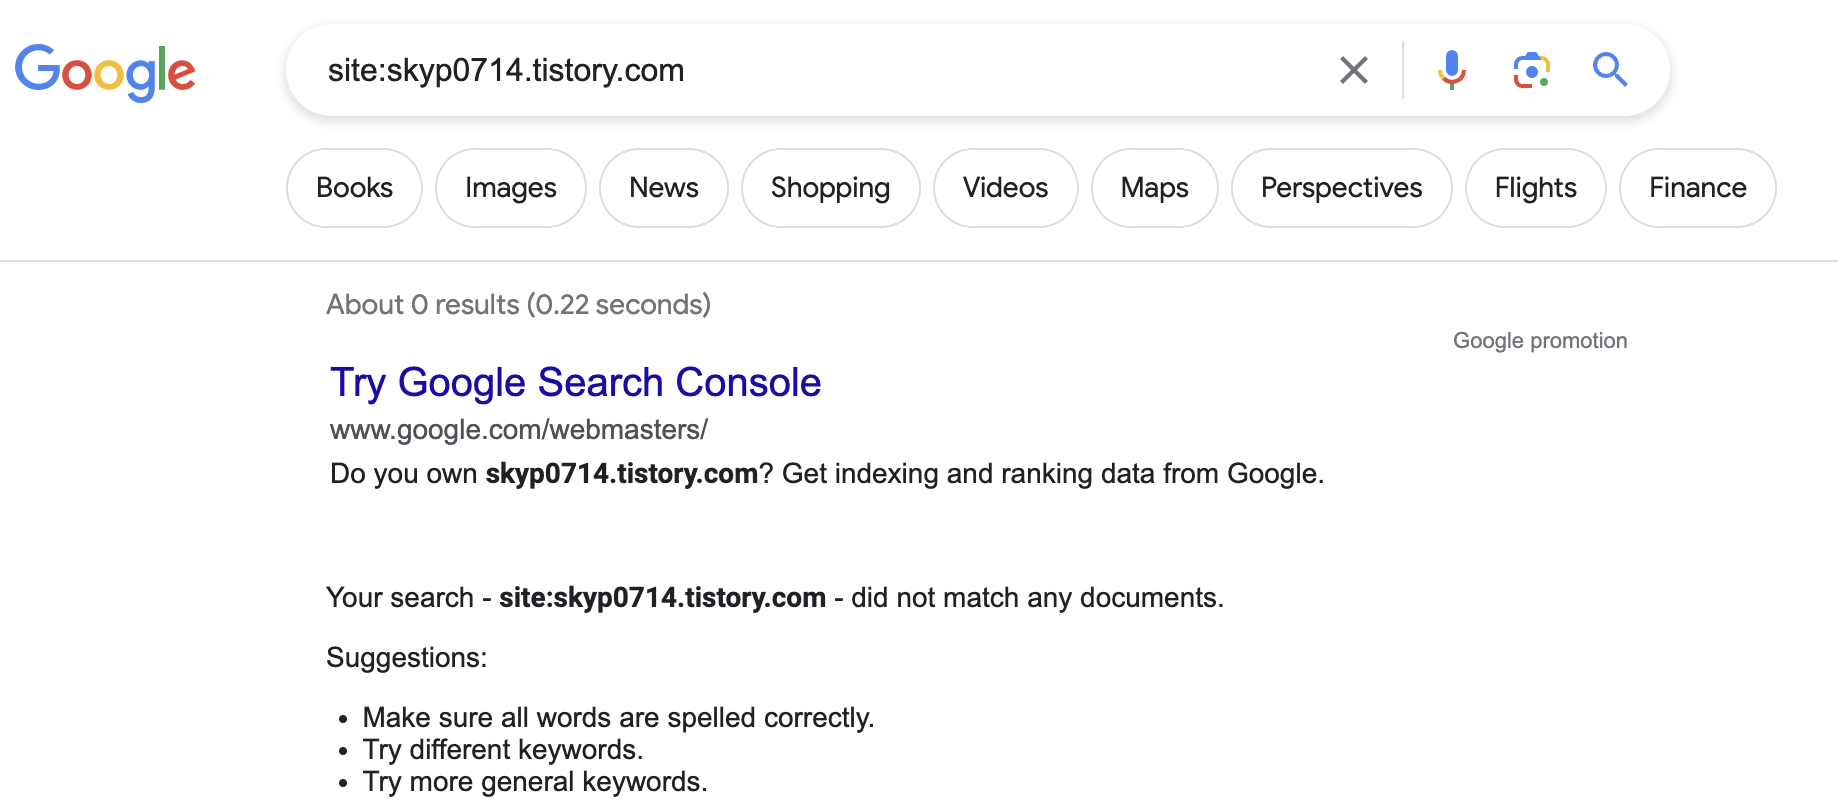Clear the search query with X
Viewport: 1838px width, 810px height.
point(1354,70)
